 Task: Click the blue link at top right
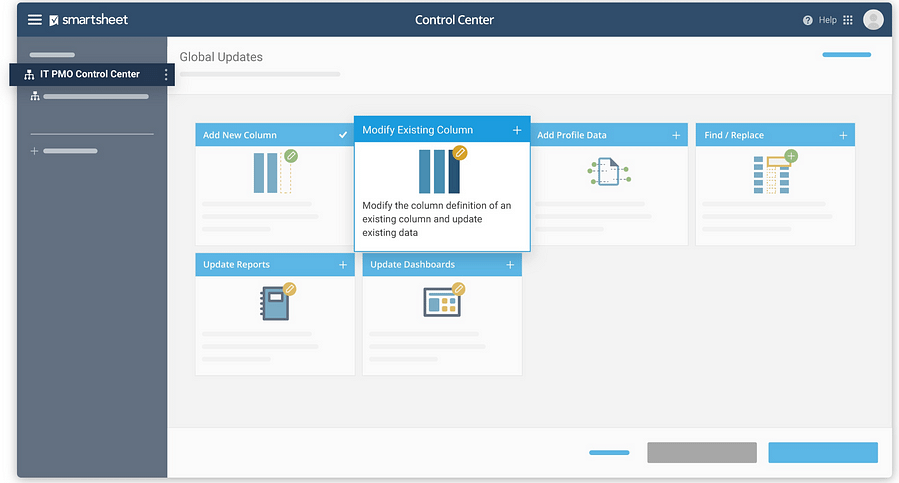(x=846, y=54)
